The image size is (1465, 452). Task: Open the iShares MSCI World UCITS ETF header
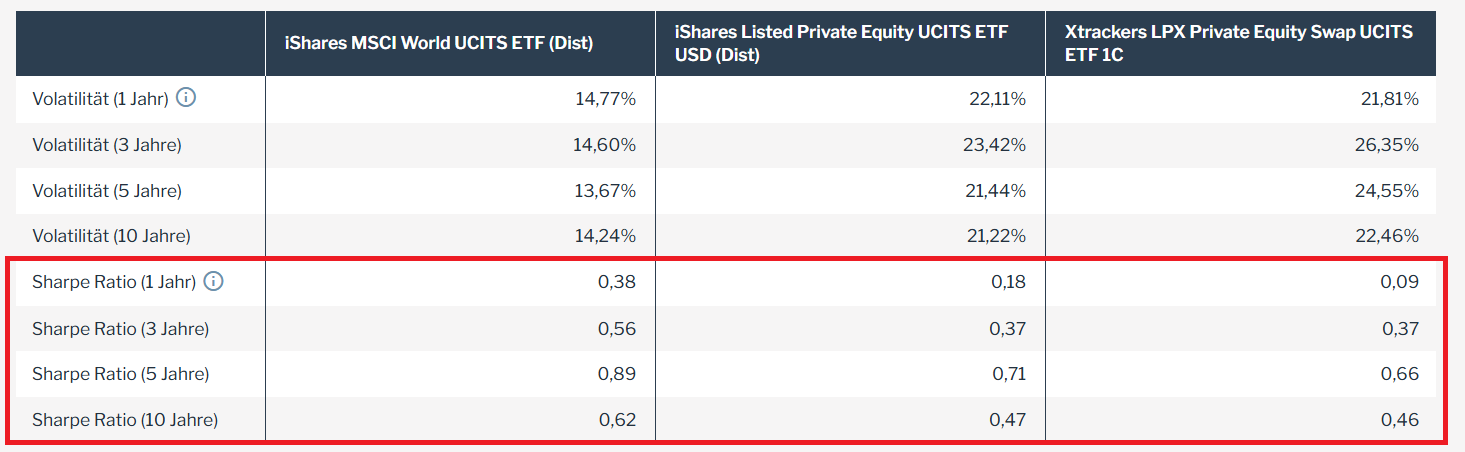click(438, 43)
